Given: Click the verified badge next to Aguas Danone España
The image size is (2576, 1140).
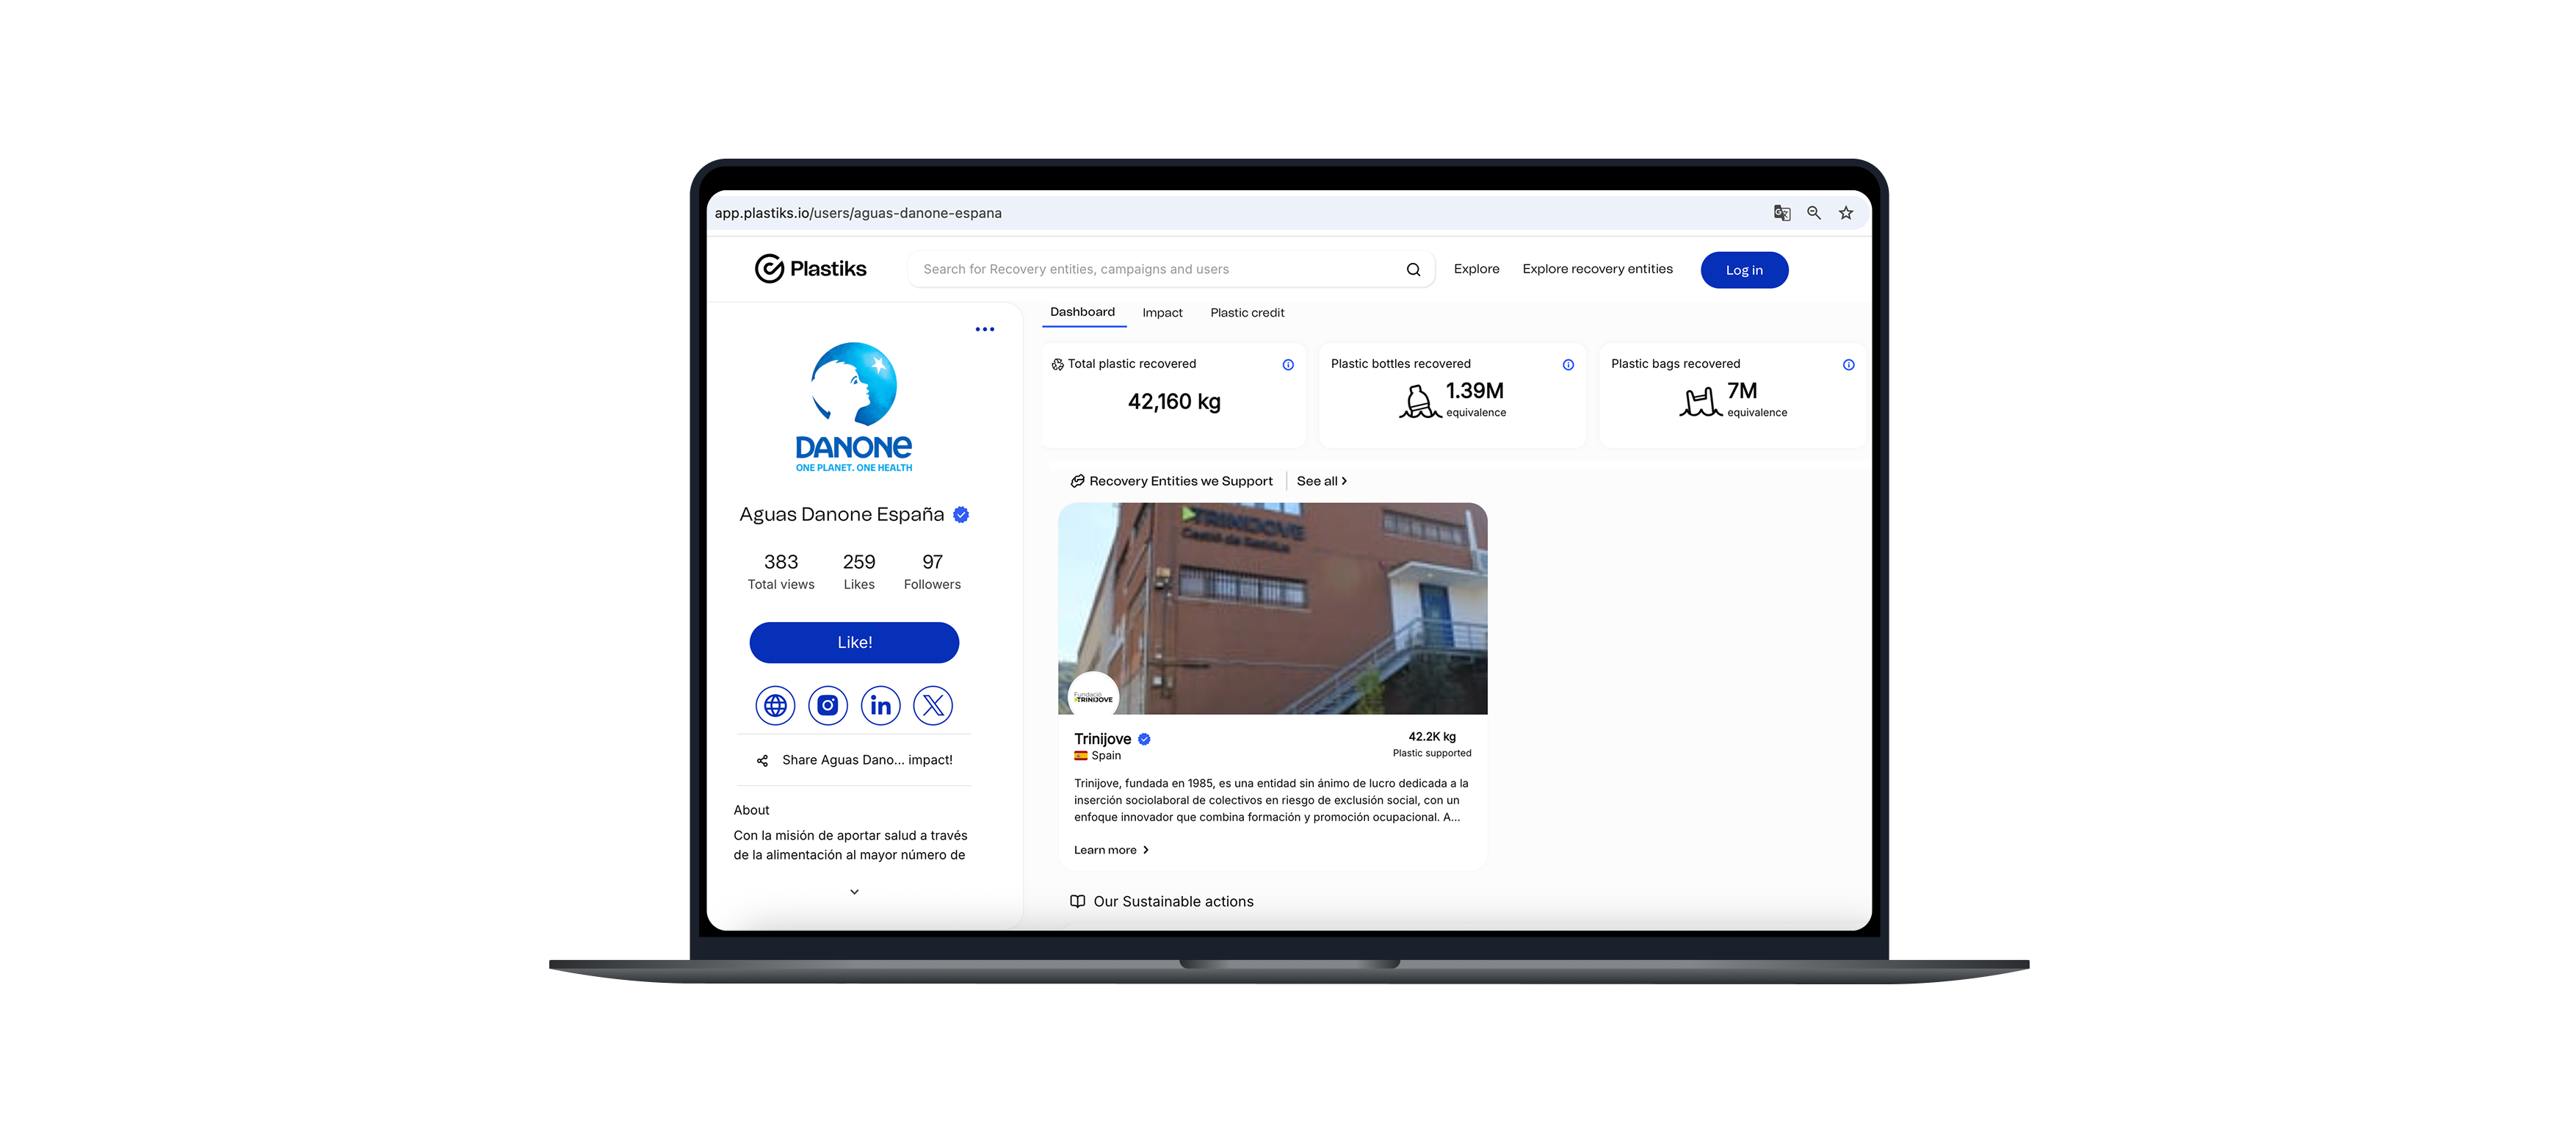Looking at the screenshot, I should [x=961, y=515].
